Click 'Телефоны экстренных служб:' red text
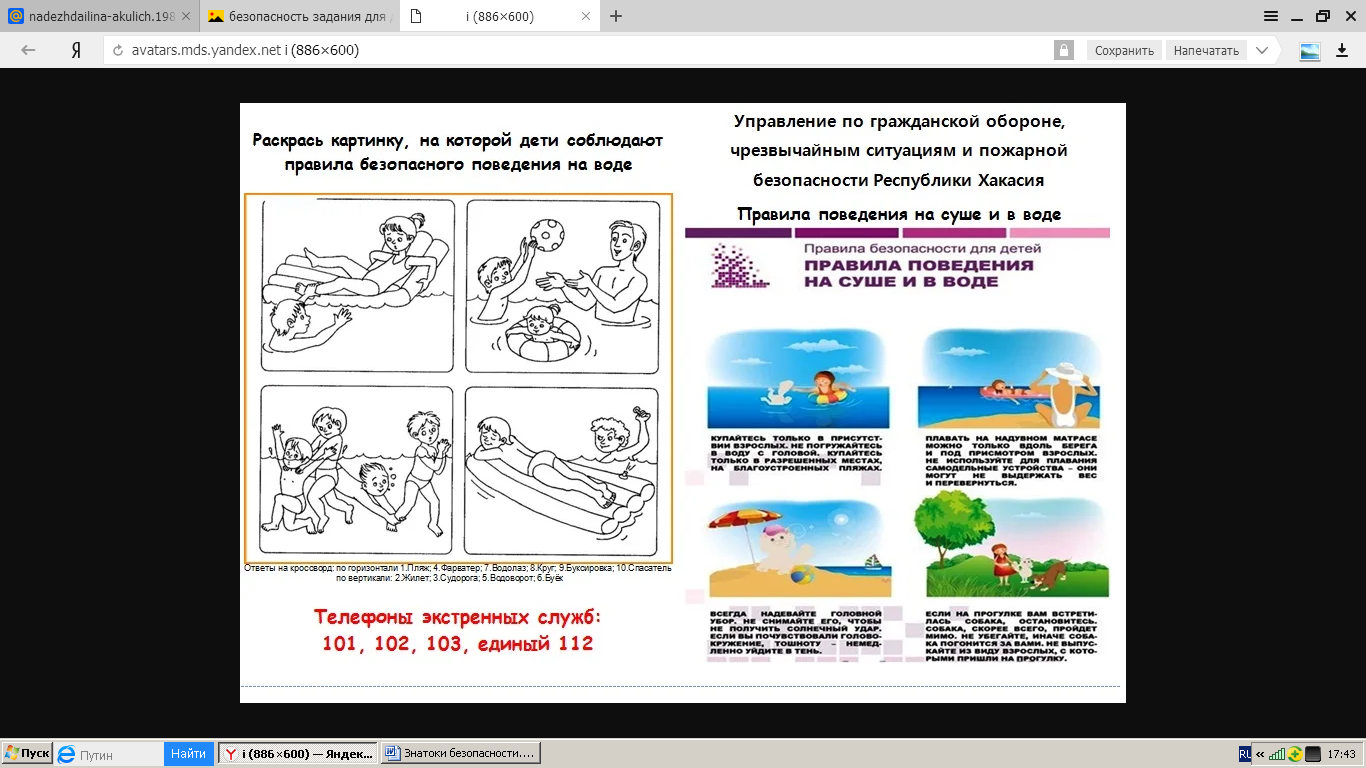 [x=458, y=617]
